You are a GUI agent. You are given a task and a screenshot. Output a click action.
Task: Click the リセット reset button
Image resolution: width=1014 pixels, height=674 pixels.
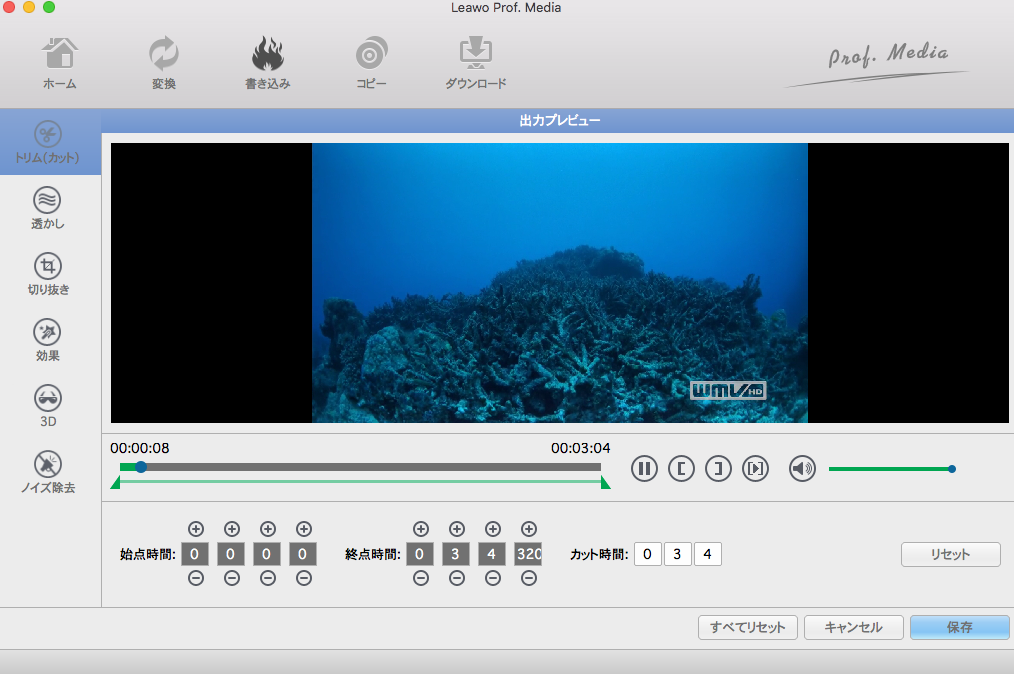pyautogui.click(x=951, y=554)
